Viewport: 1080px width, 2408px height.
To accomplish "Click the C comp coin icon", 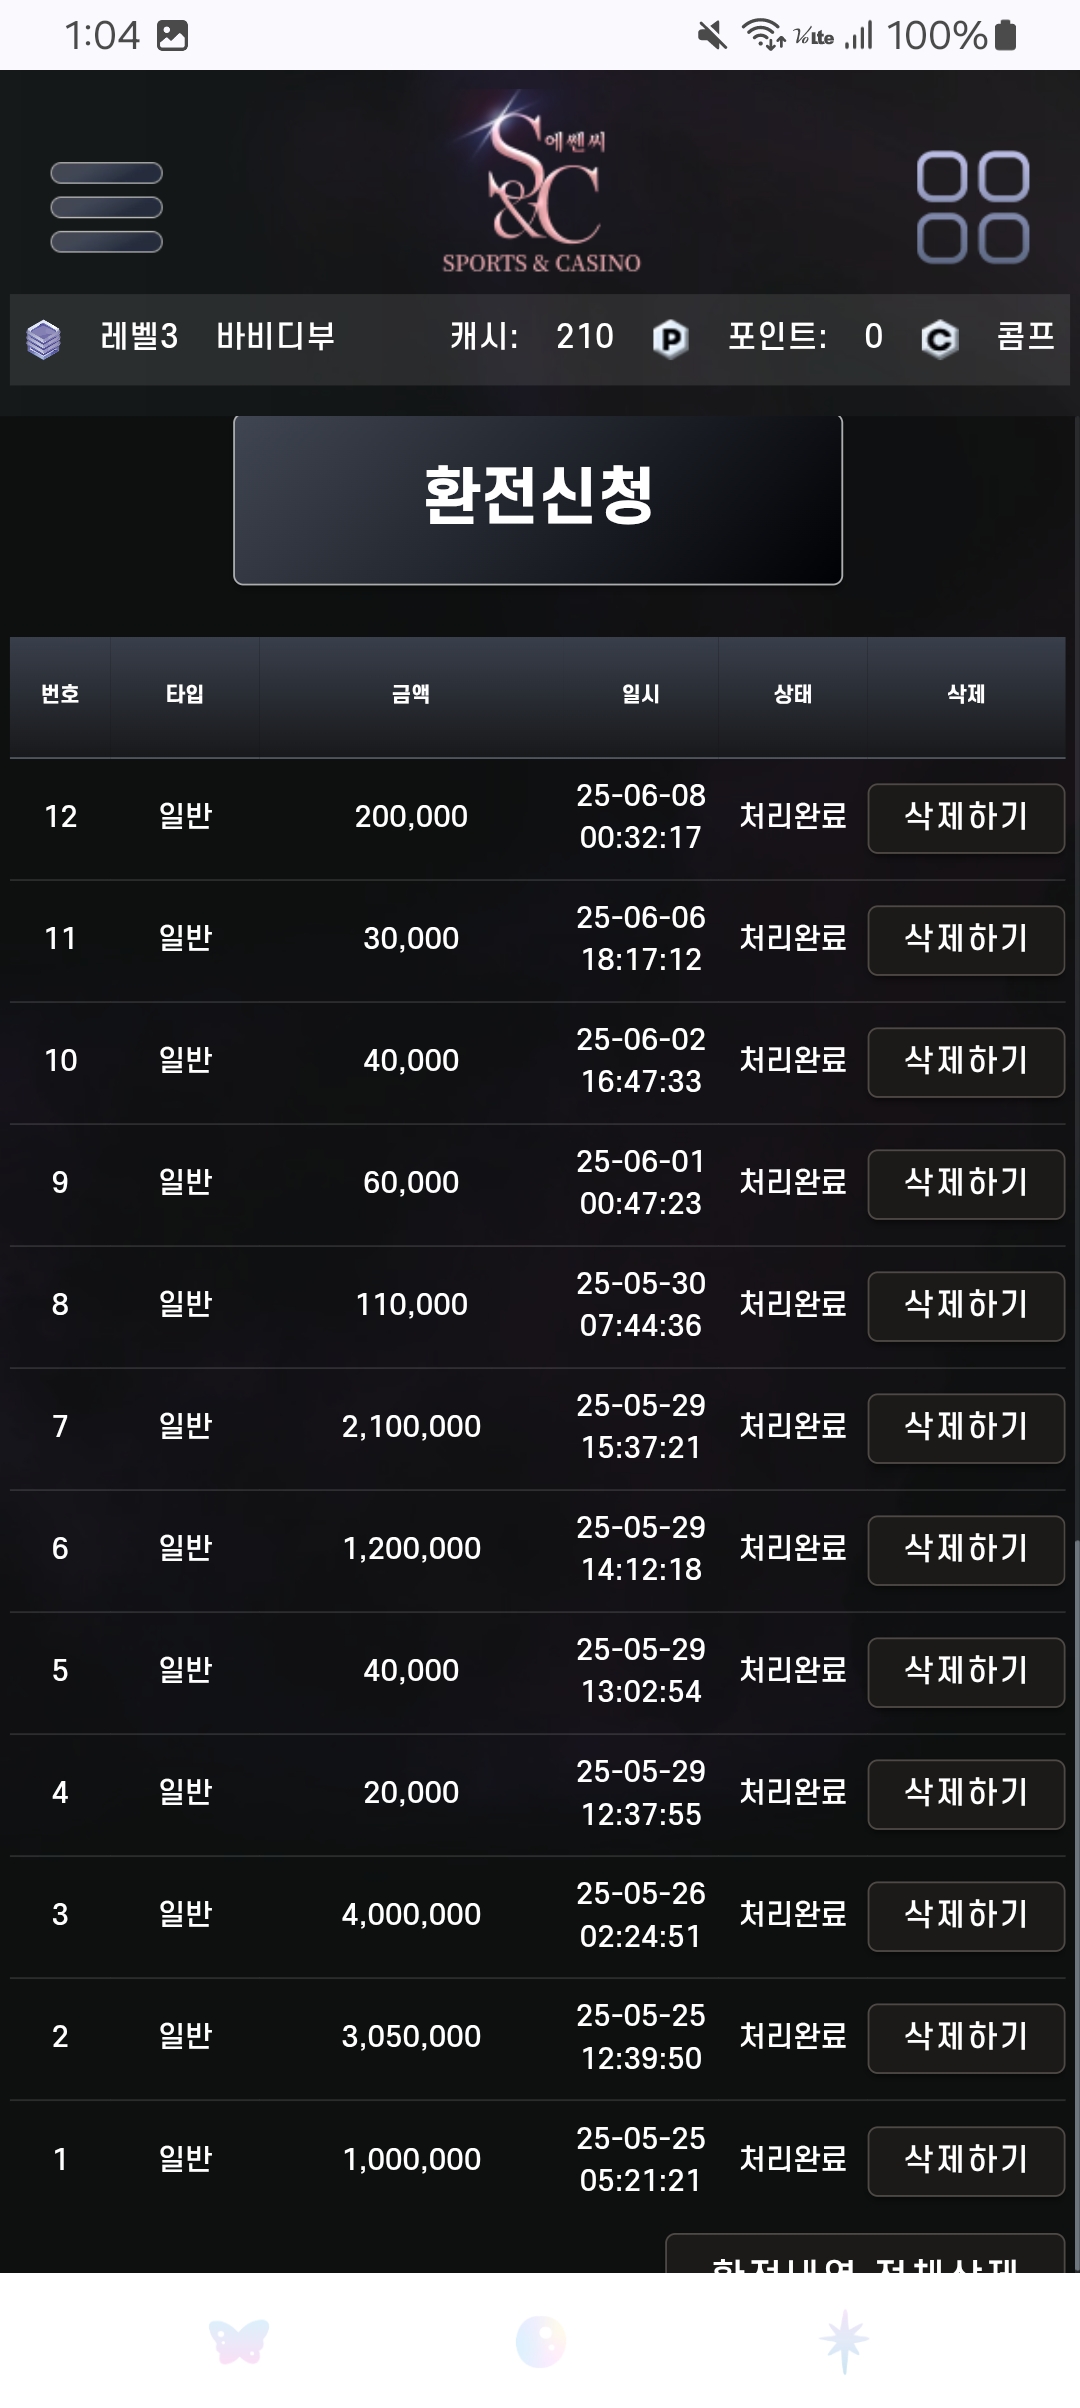I will coord(939,339).
